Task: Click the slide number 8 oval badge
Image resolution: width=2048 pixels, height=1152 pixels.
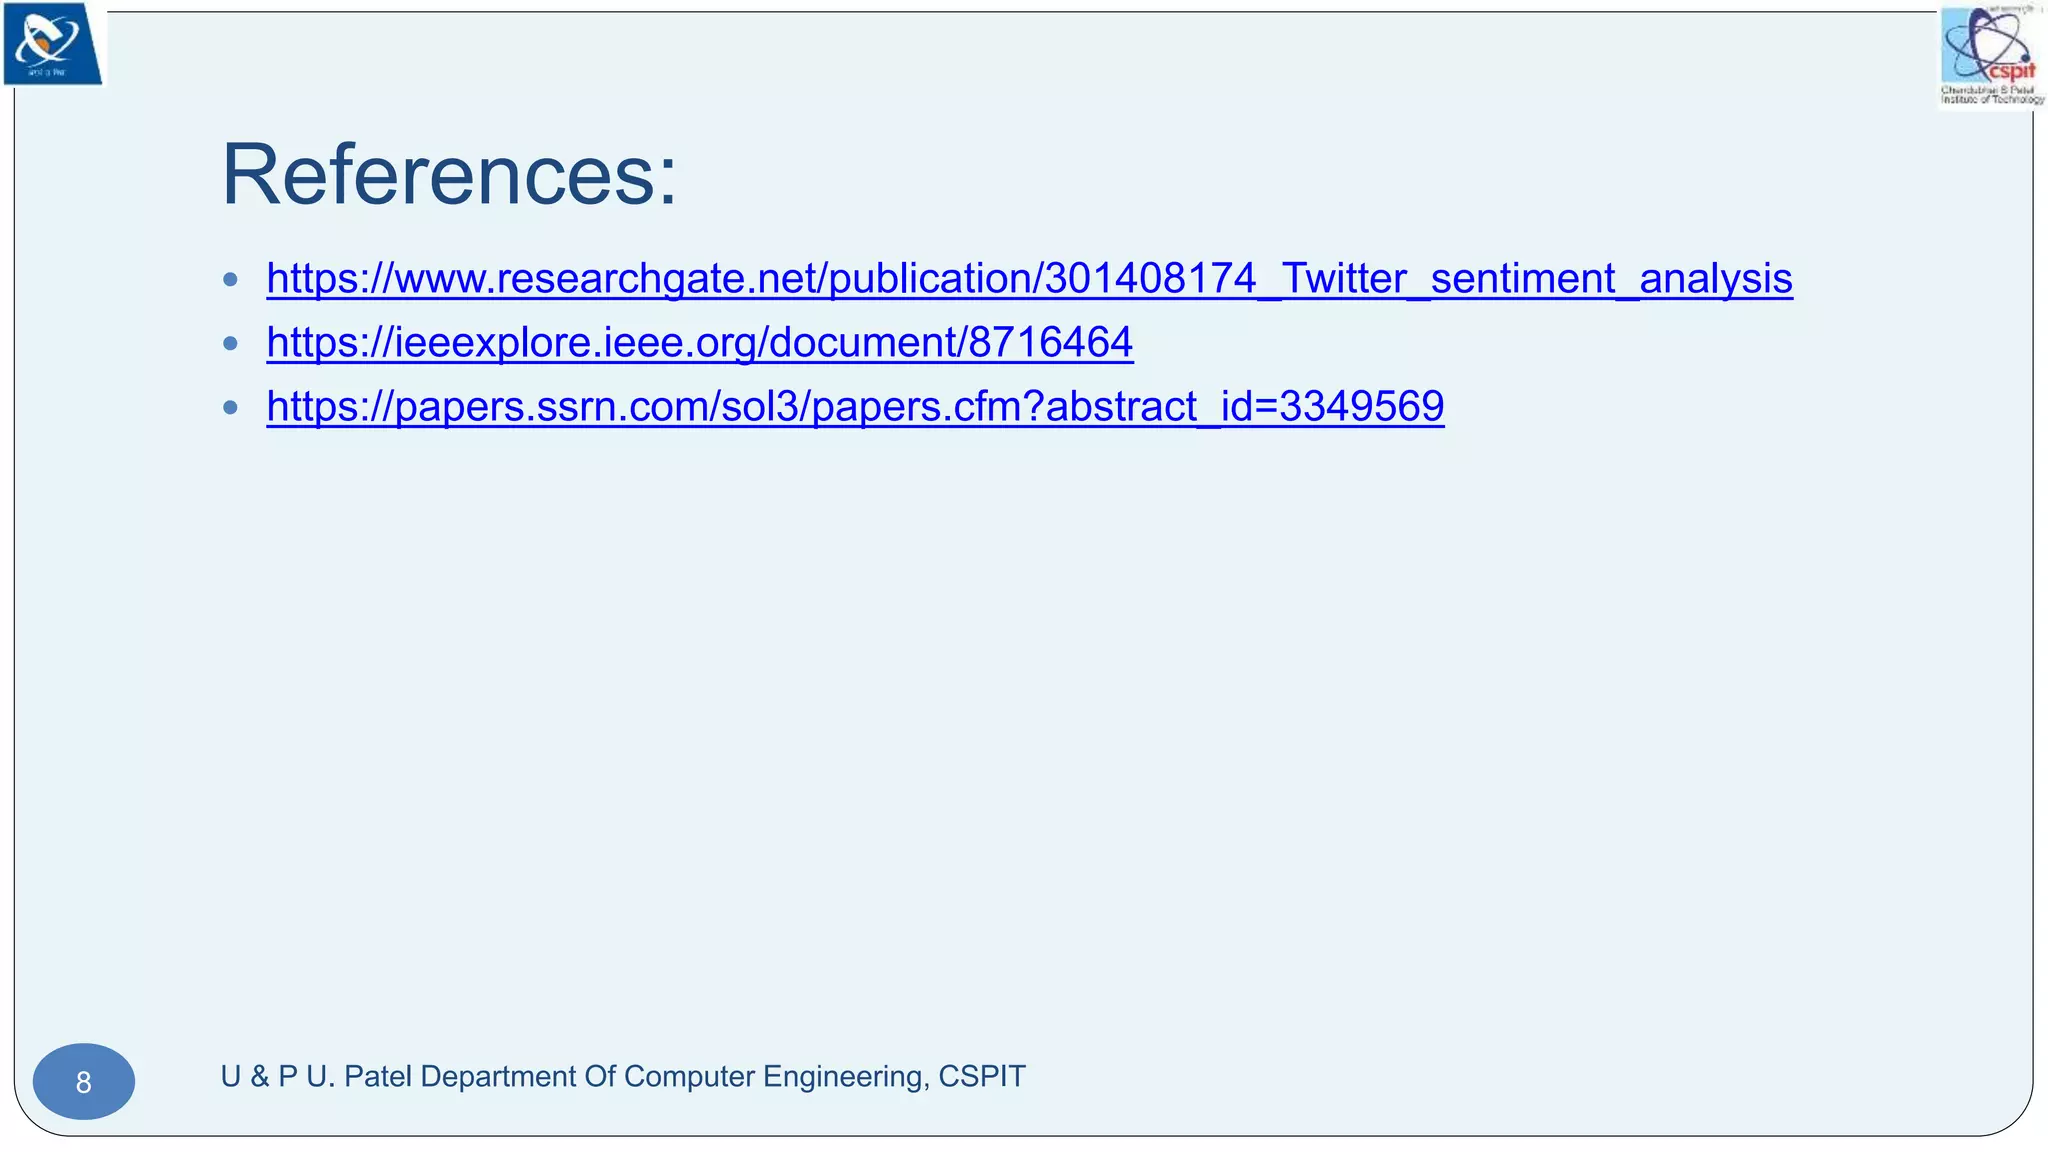Action: 84,1081
